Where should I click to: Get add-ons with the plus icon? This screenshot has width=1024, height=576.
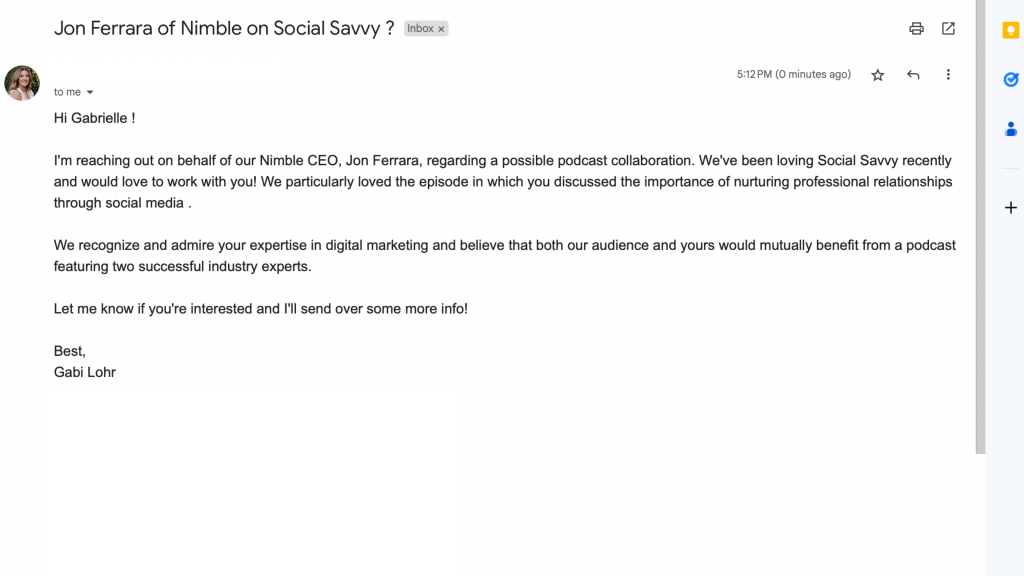pyautogui.click(x=1011, y=208)
